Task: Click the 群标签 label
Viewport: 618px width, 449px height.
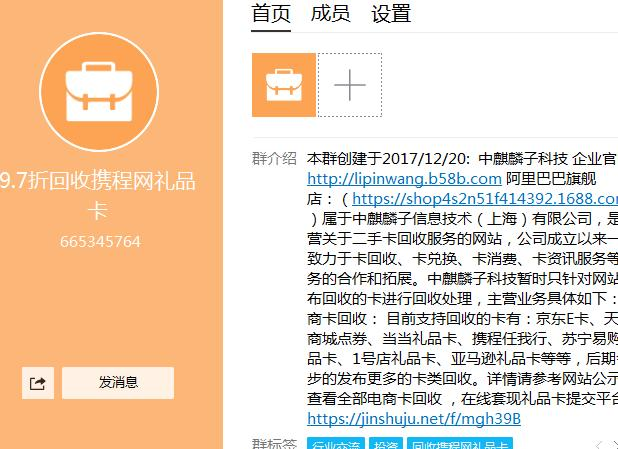Action: pos(274,443)
